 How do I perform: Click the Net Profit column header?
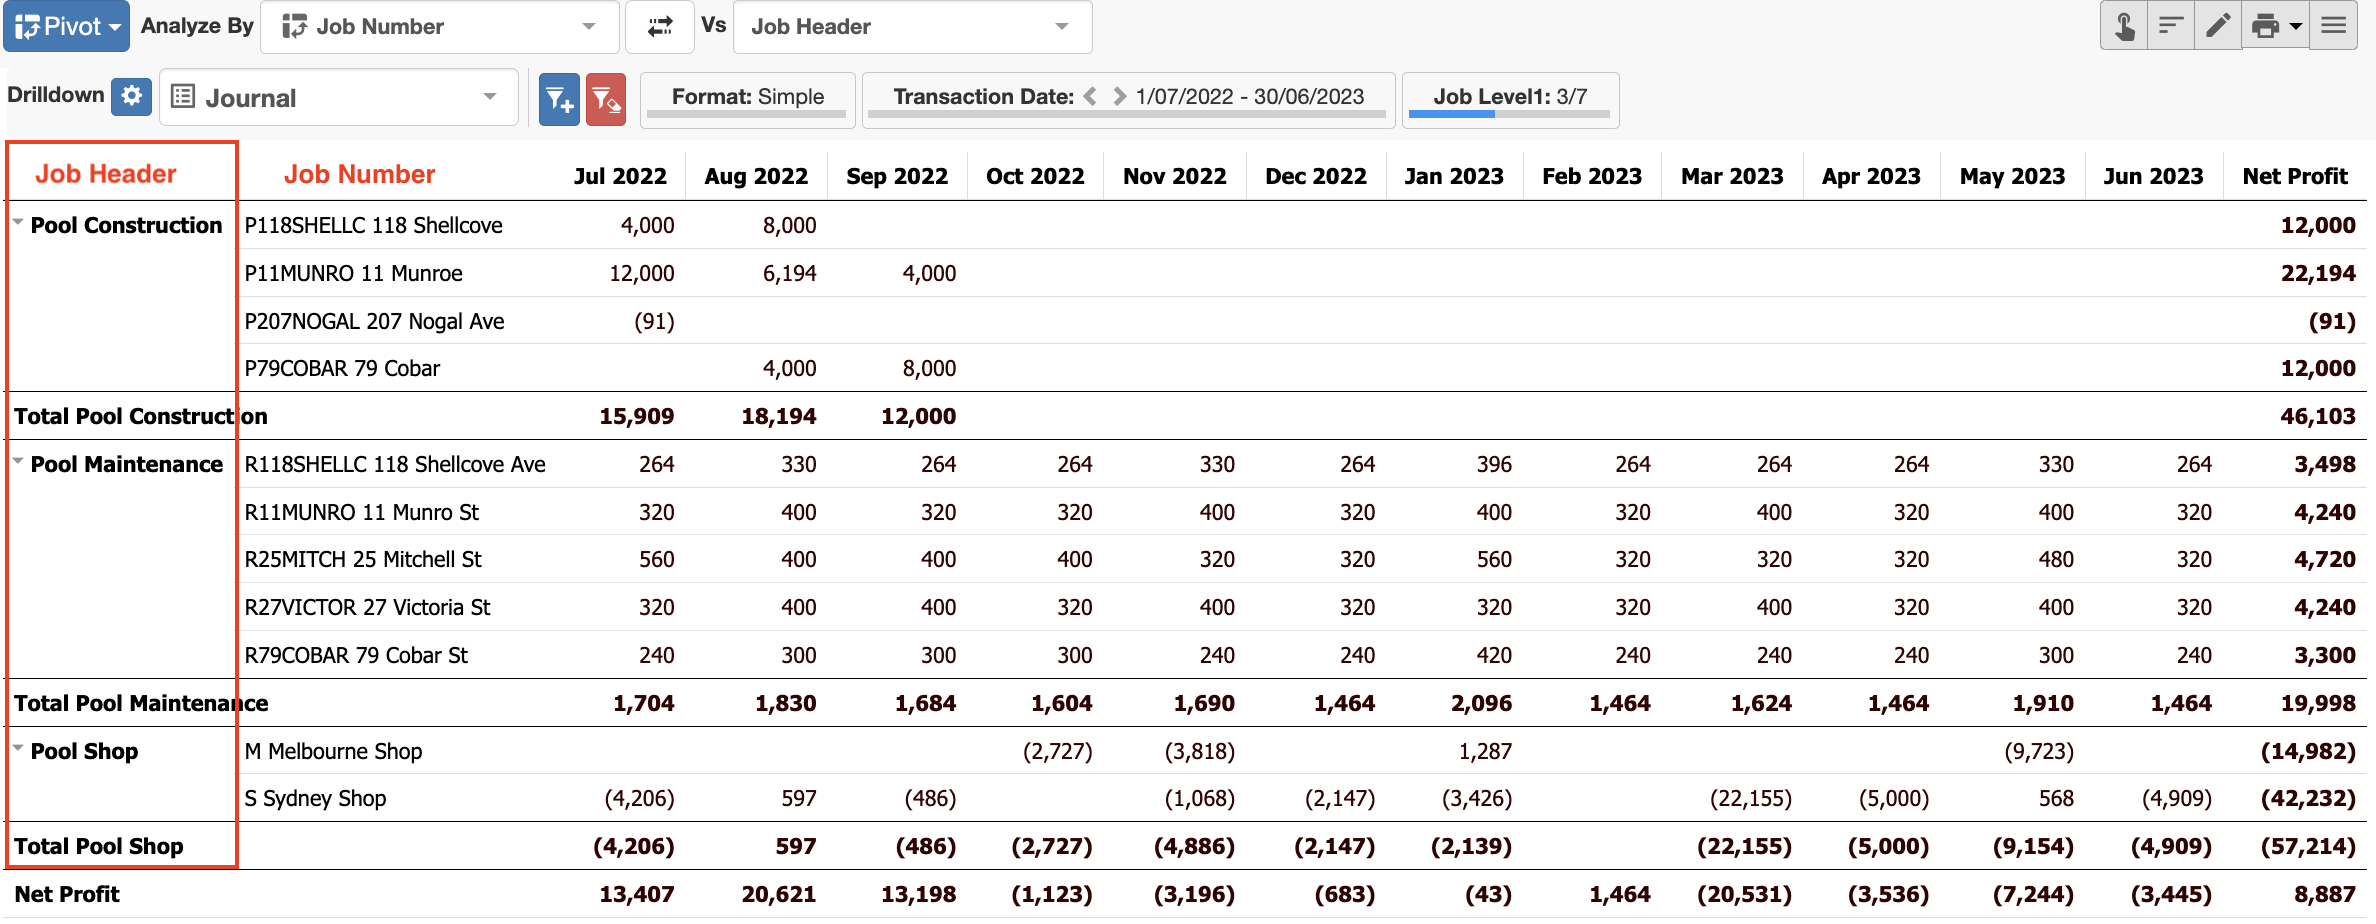coord(2295,176)
